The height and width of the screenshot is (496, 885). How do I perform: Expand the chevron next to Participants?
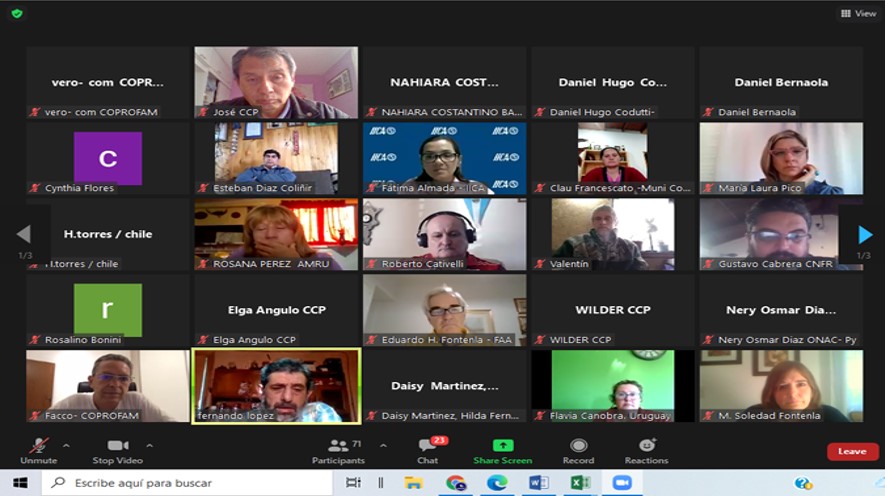coord(383,445)
